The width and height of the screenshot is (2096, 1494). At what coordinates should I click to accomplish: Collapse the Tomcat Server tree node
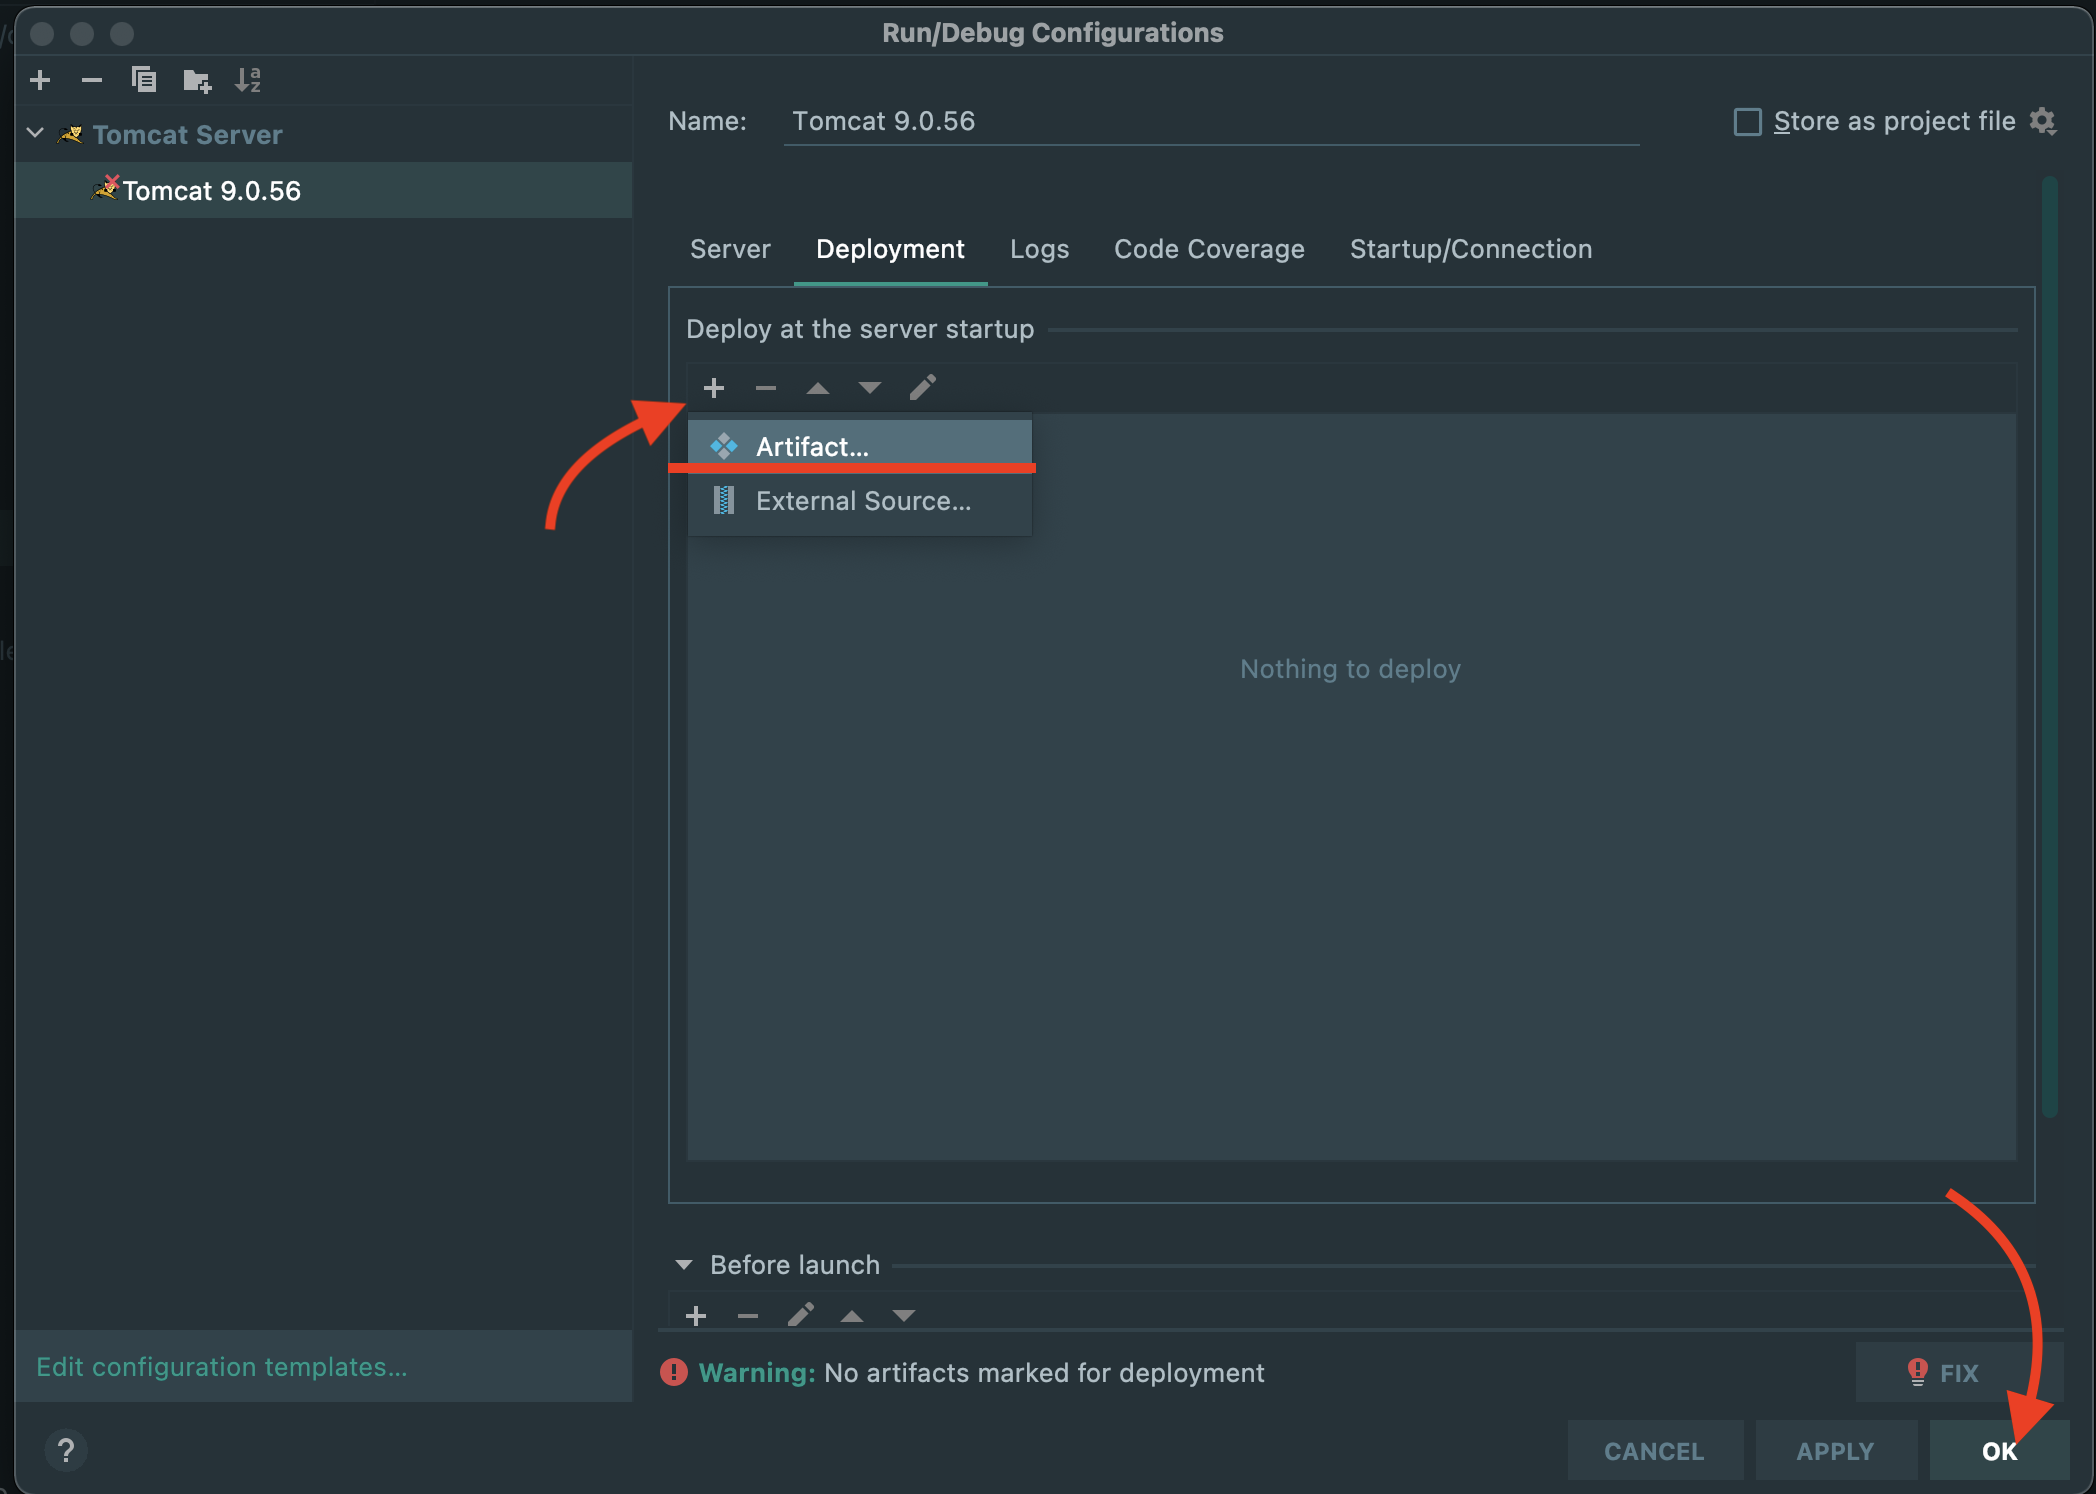click(x=36, y=134)
